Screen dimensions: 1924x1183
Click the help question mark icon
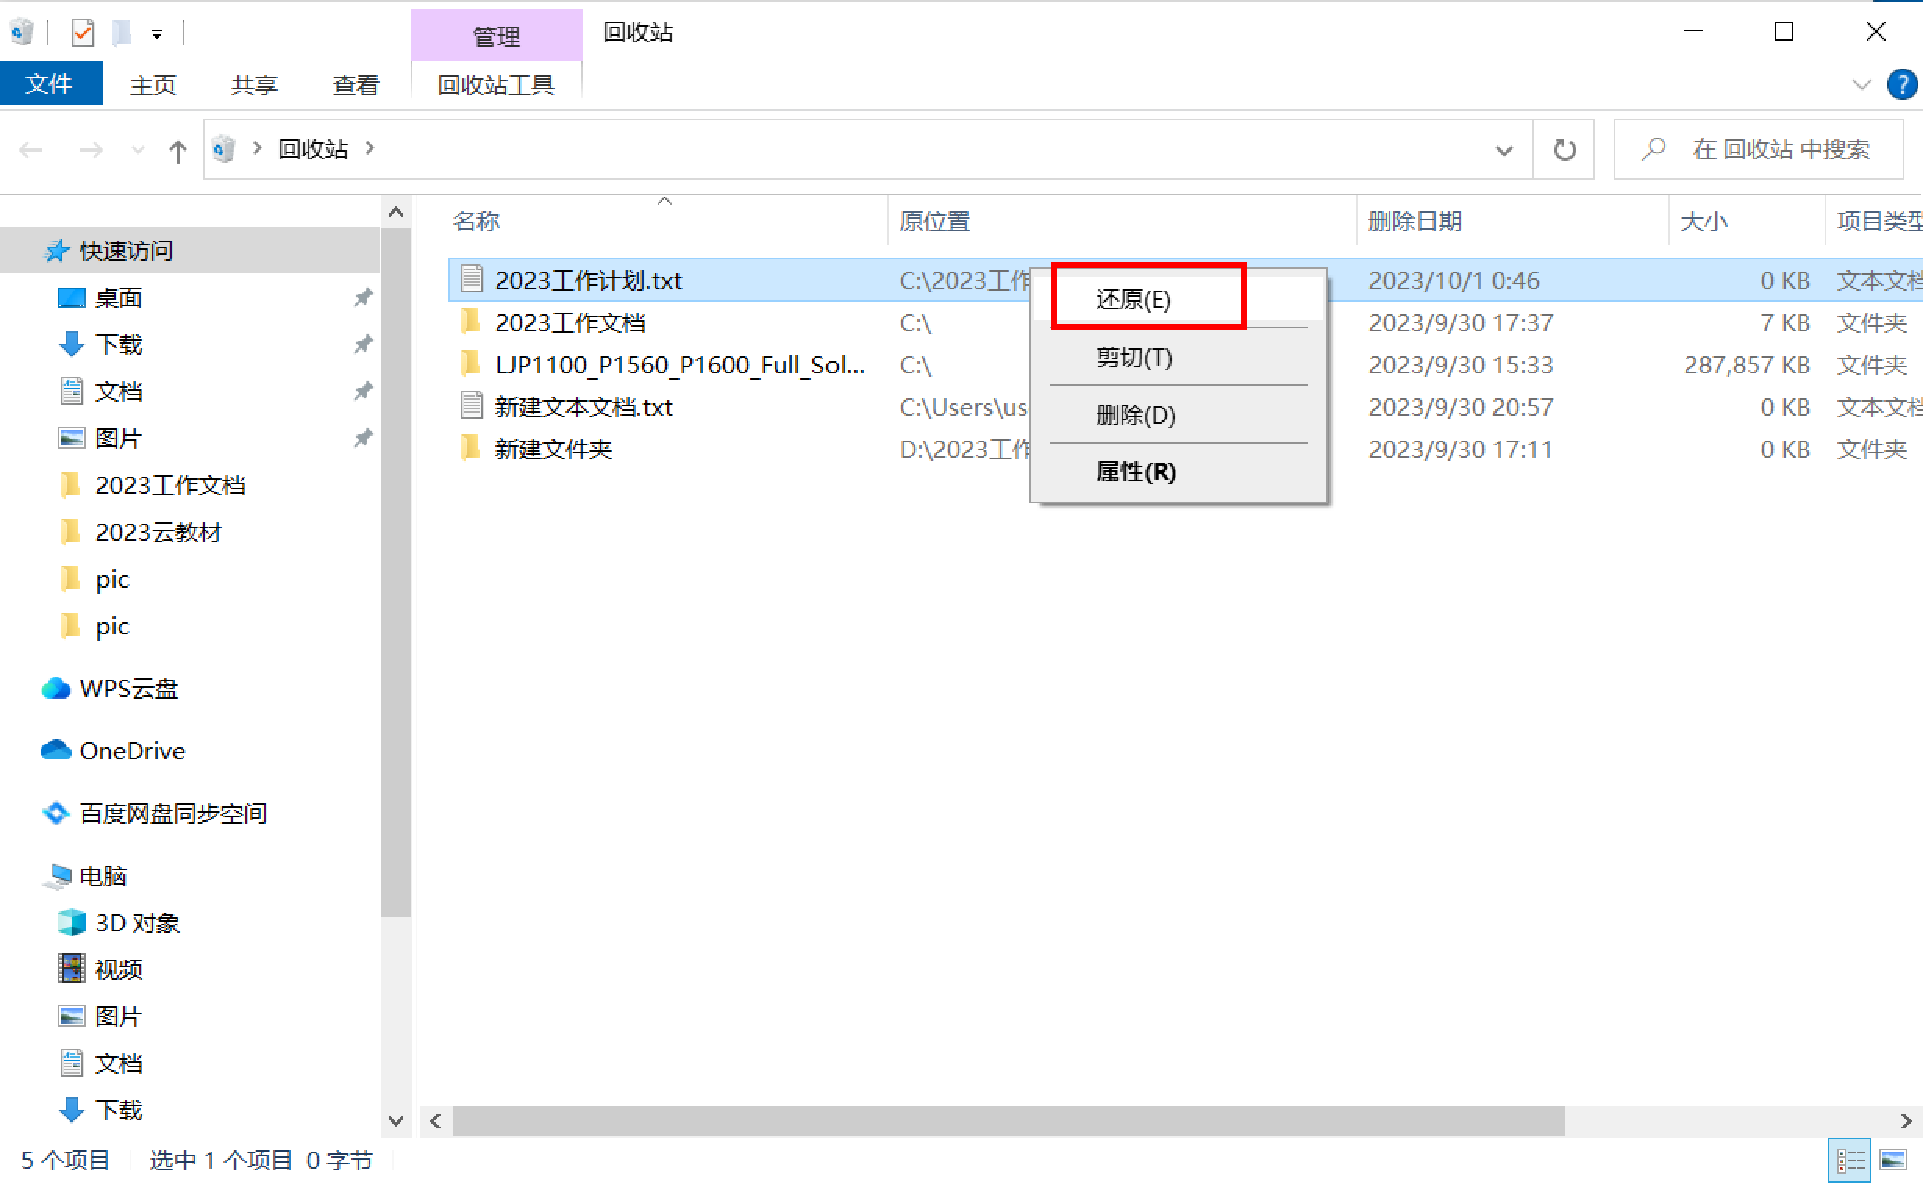pyautogui.click(x=1901, y=84)
